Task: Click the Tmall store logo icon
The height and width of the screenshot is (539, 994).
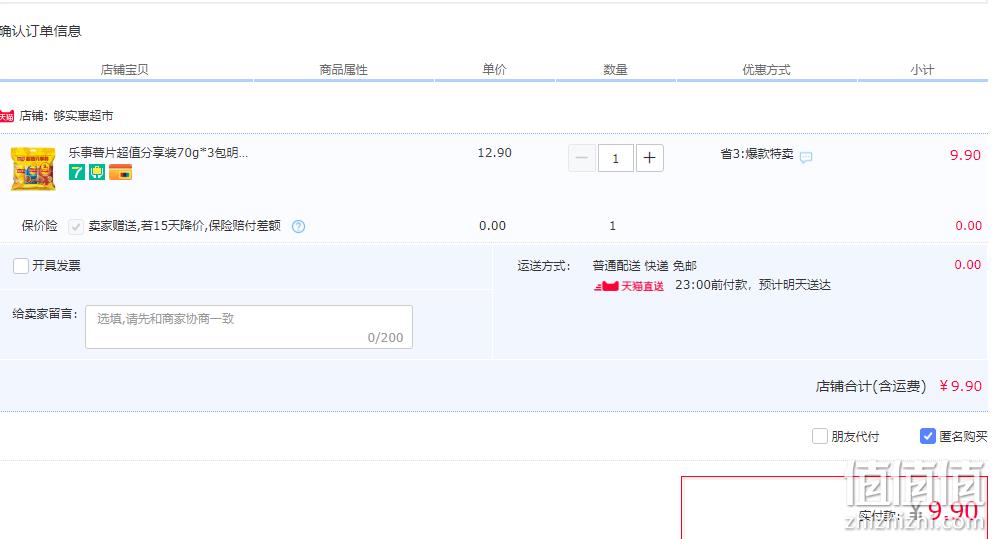Action: pyautogui.click(x=6, y=116)
